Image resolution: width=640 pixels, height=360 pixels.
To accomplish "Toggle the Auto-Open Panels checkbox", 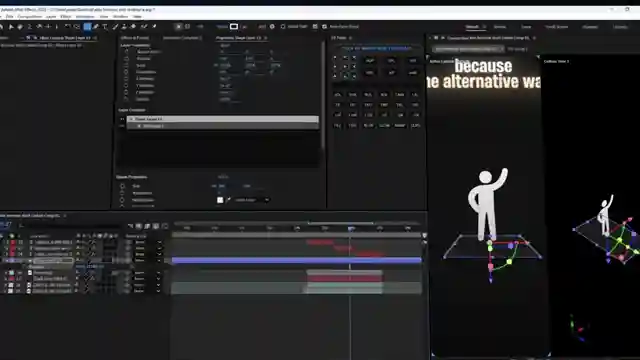I will click(x=324, y=27).
